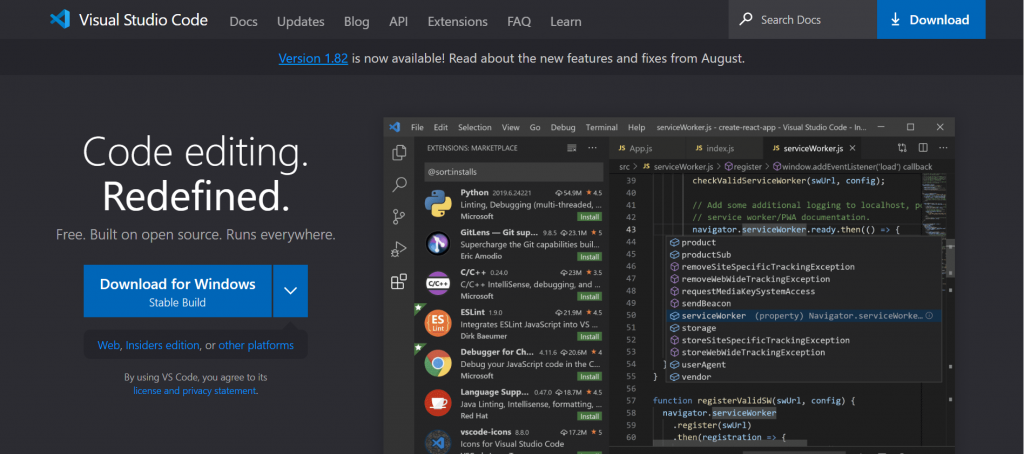Open the Debug menu in editor
This screenshot has height=454, width=1024.
tap(563, 127)
